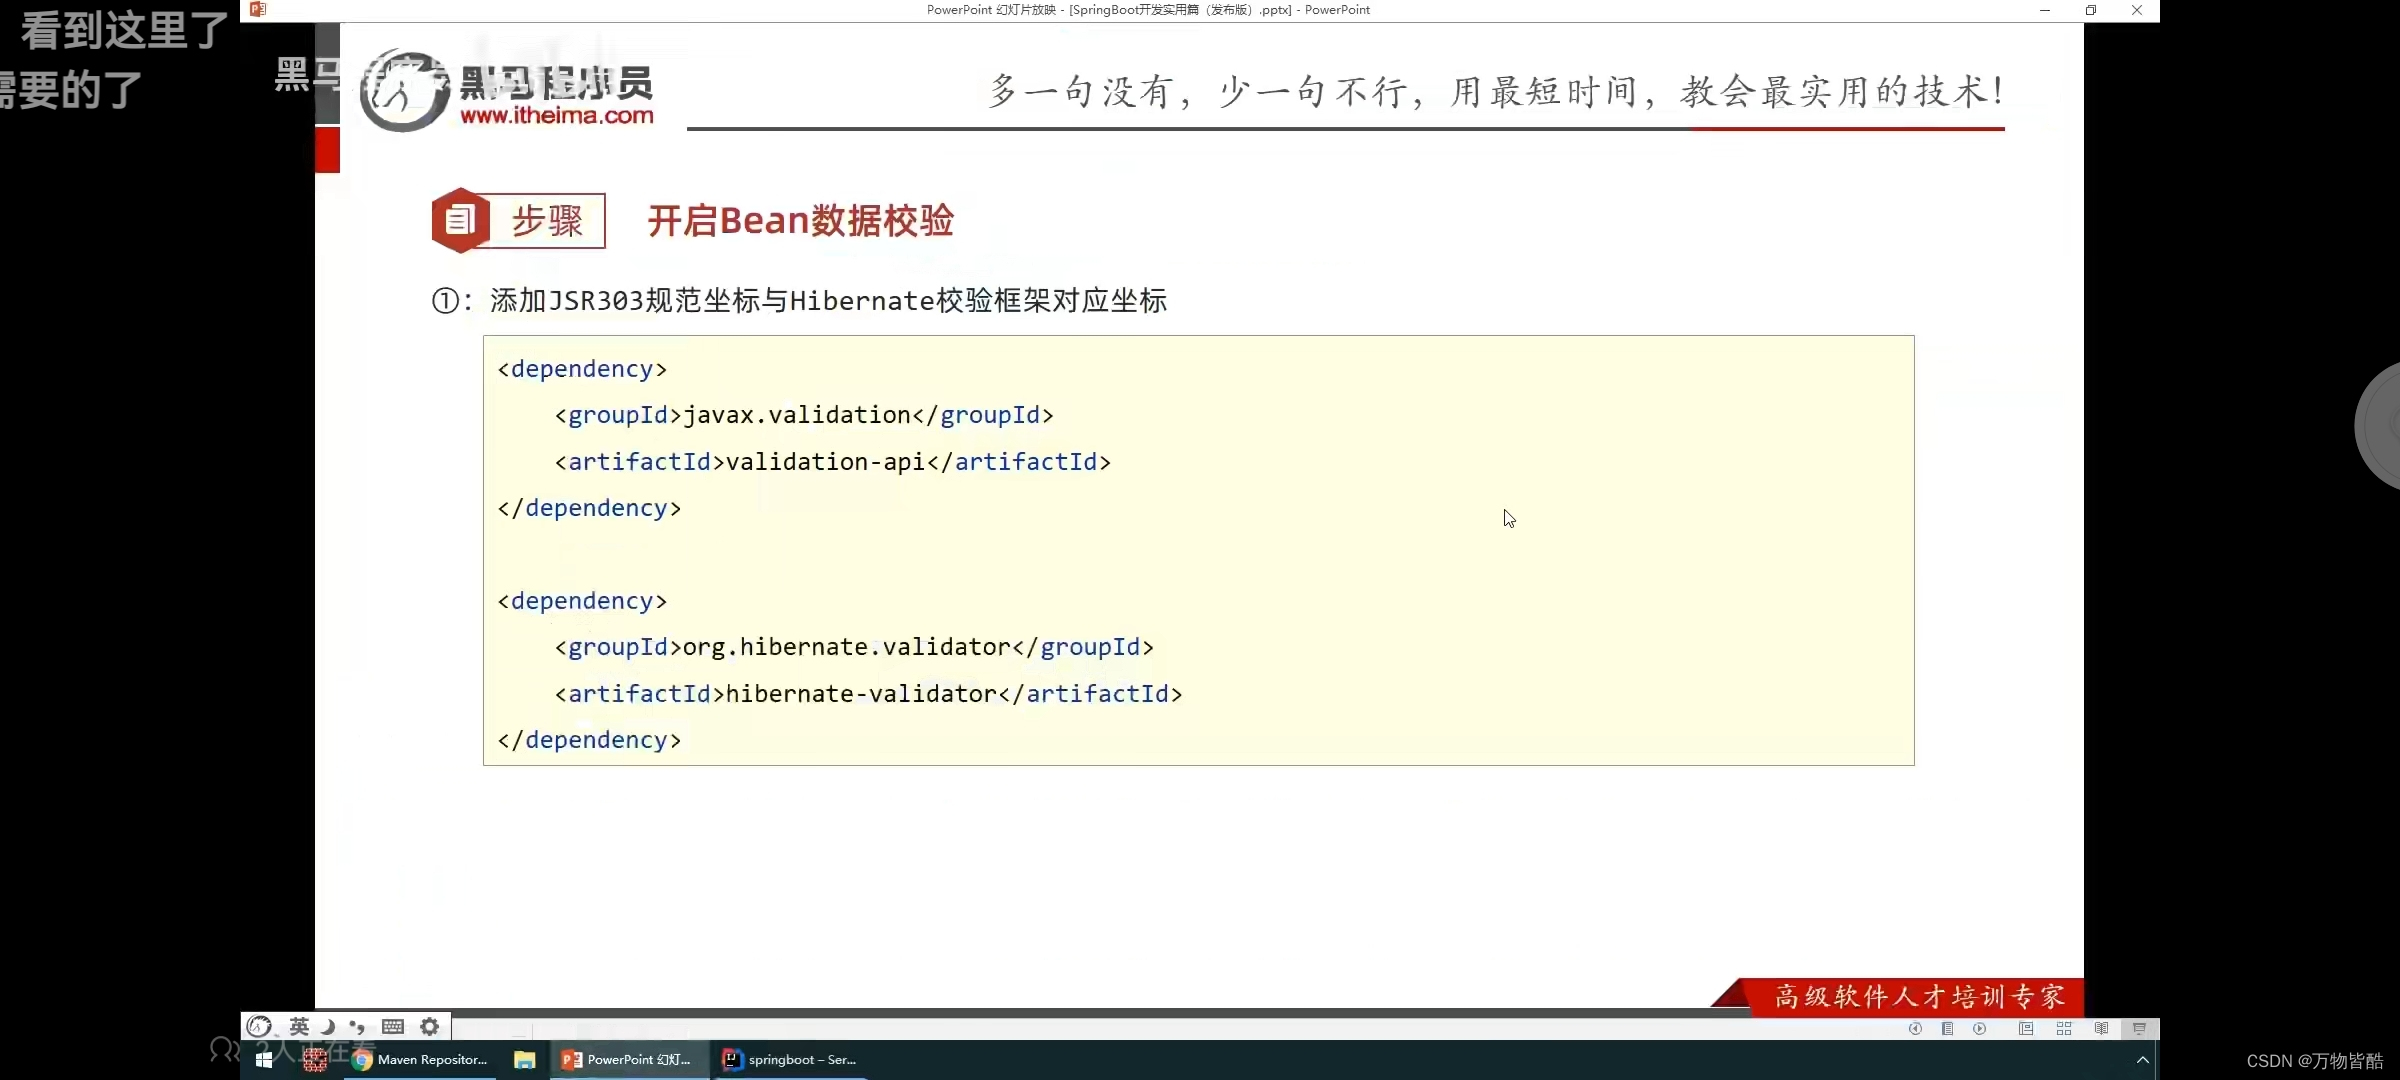Toggle Chinese punctuation mode icon
Image resolution: width=2400 pixels, height=1080 pixels.
tap(357, 1026)
